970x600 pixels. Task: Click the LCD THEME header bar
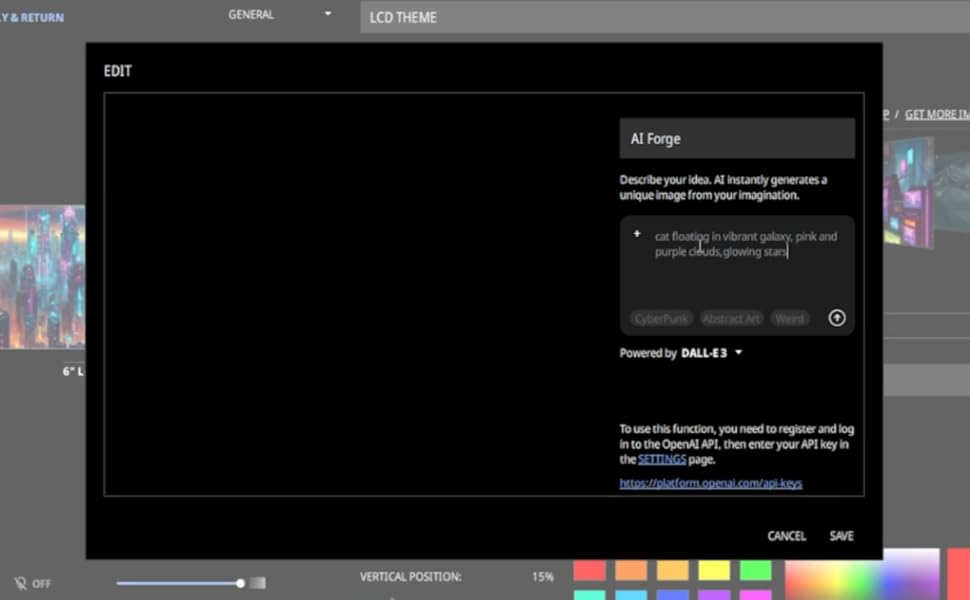coord(665,17)
